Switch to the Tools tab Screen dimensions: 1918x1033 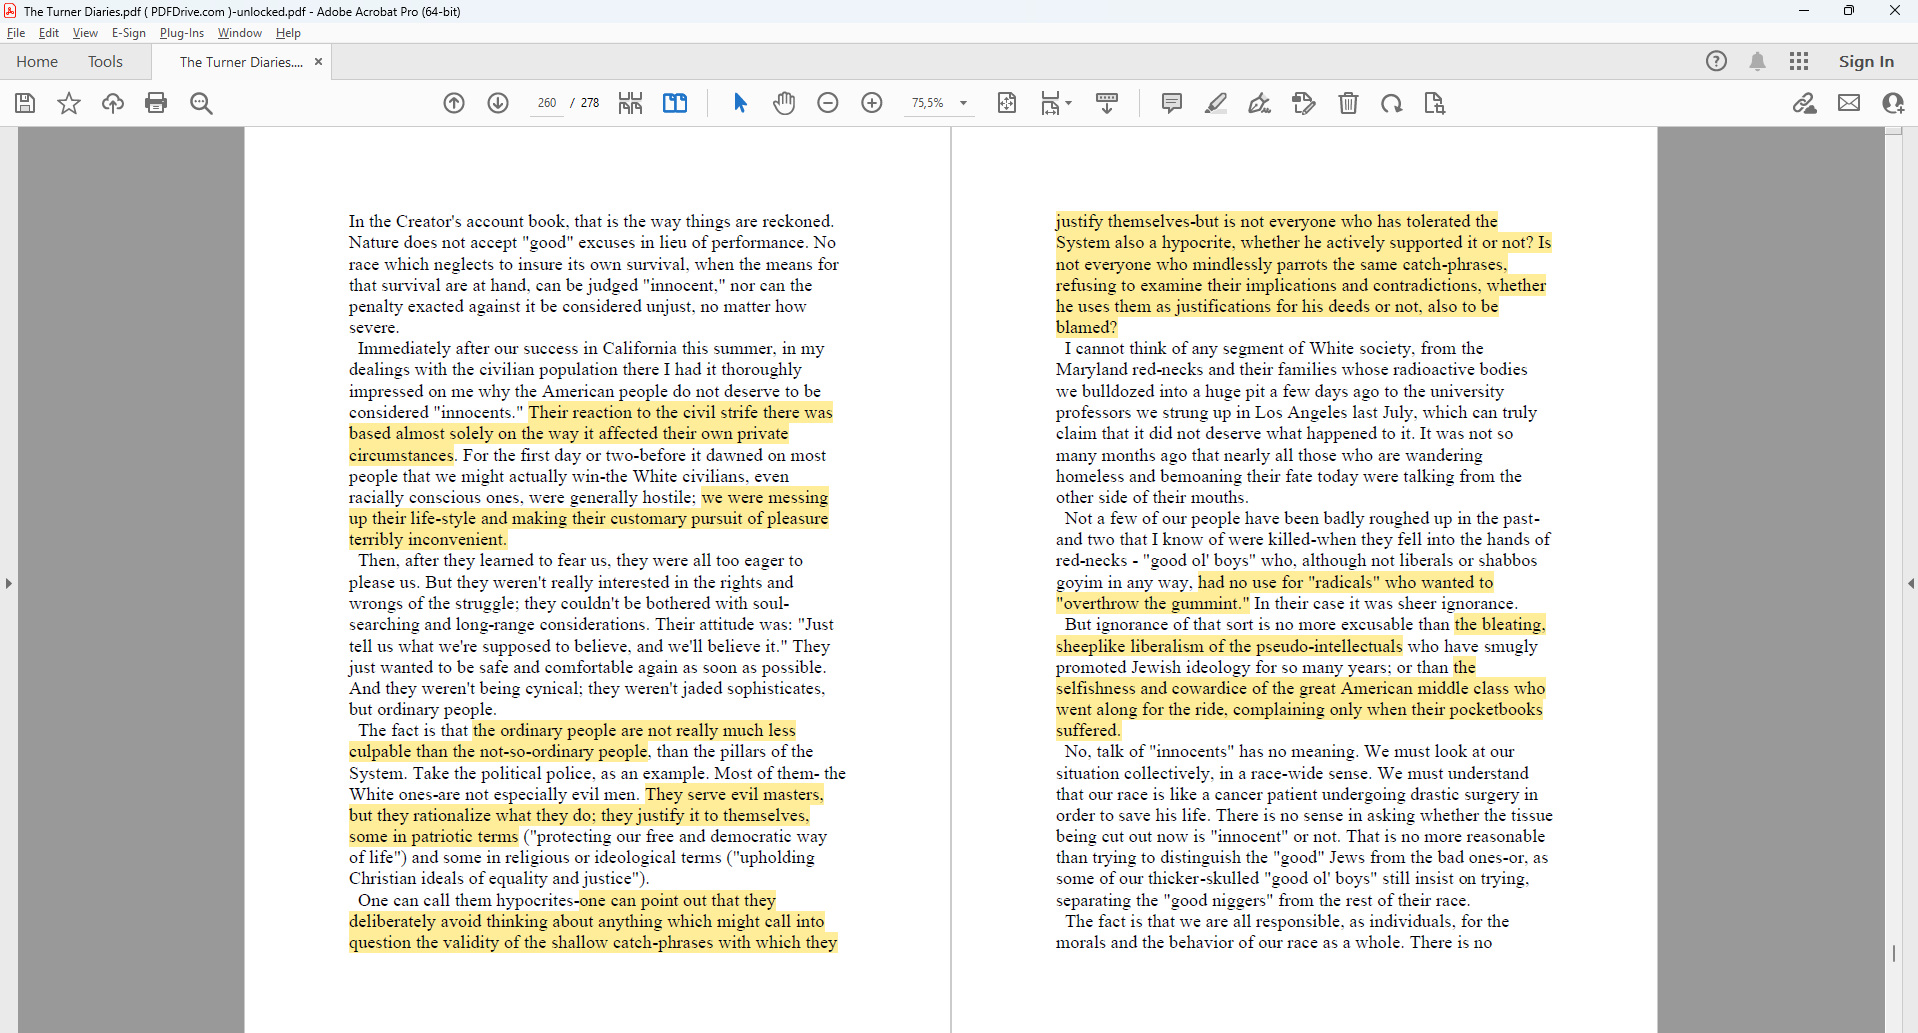(x=105, y=62)
